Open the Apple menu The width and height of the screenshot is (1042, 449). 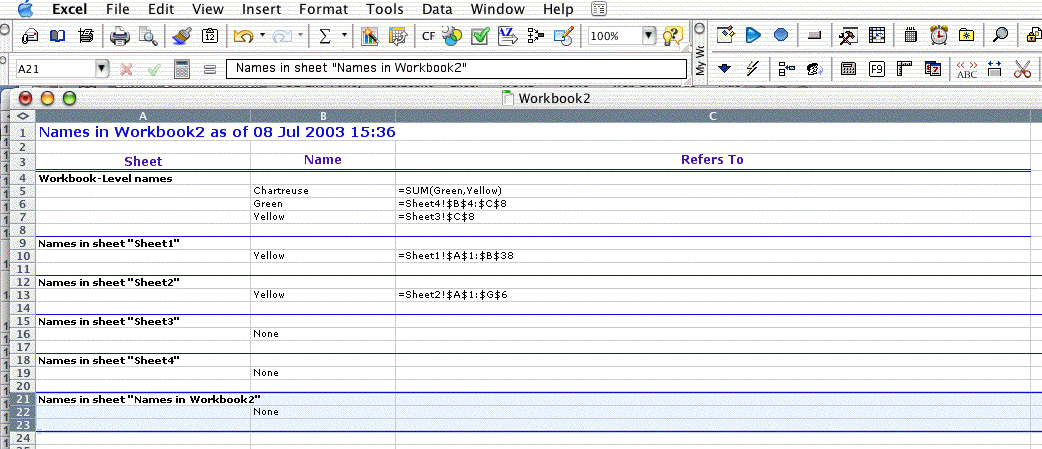[25, 9]
